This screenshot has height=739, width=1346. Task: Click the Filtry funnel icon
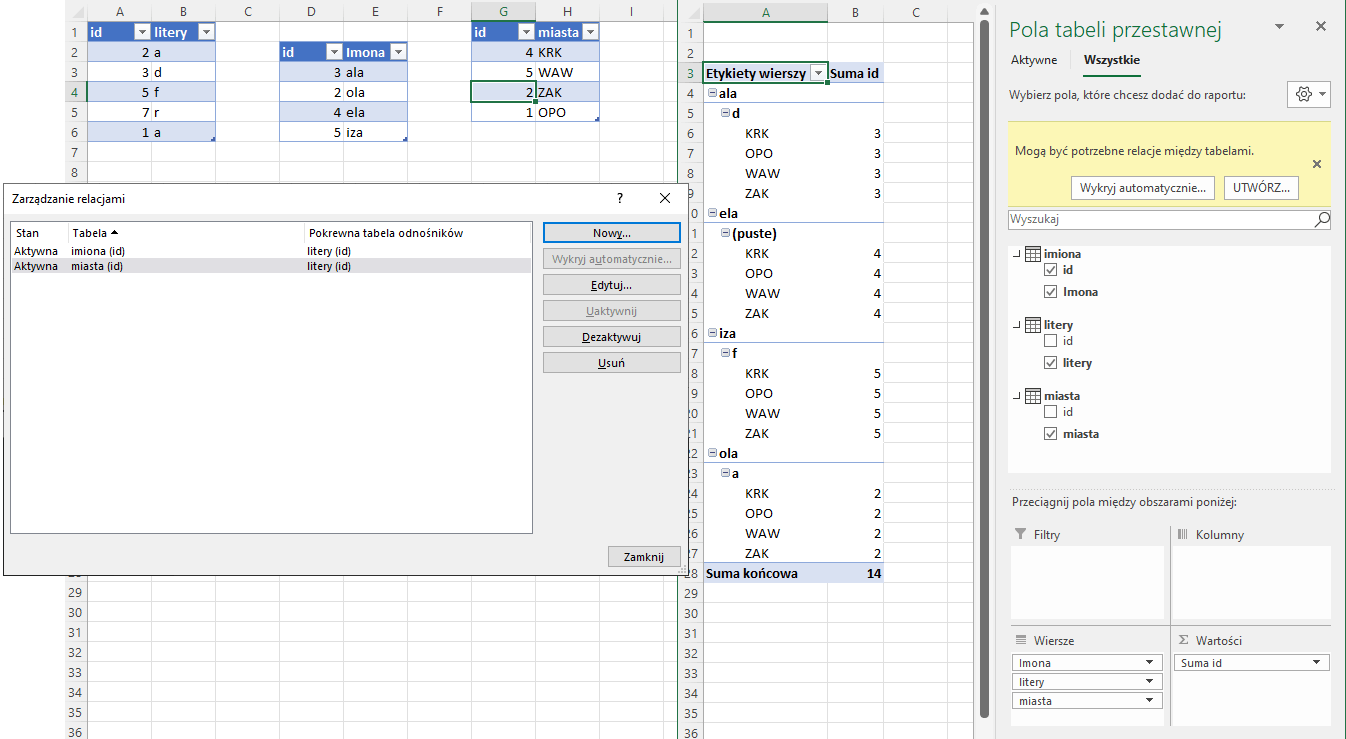(x=1020, y=535)
